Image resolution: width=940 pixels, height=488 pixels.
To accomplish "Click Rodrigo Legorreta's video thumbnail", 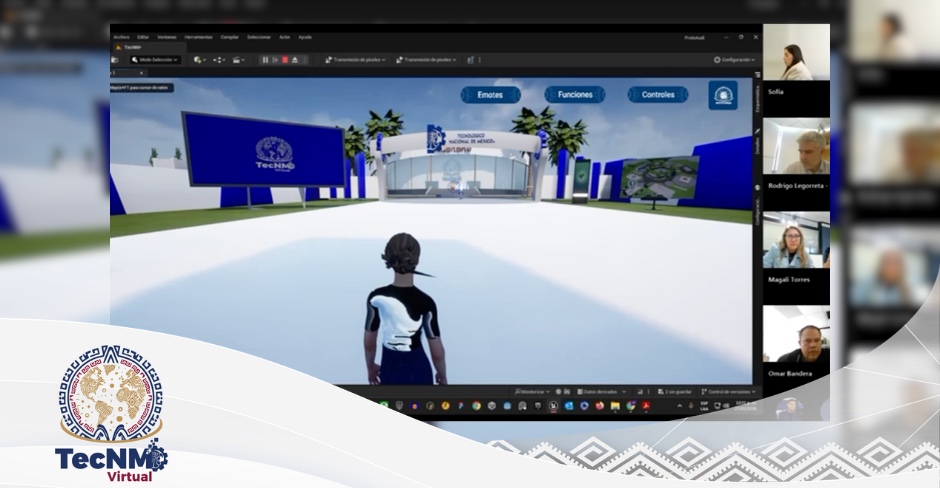I will click(796, 146).
